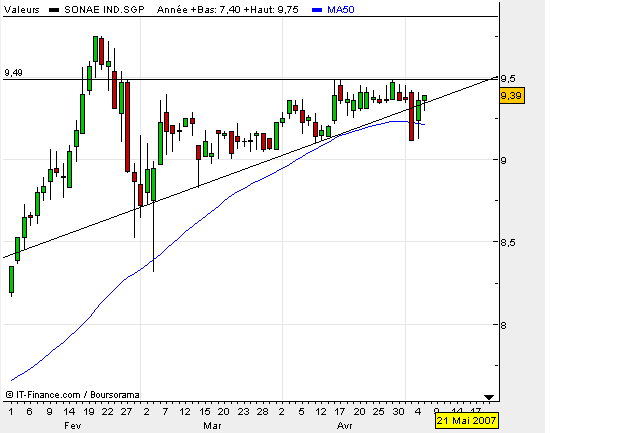Click the yellow 21 Mai 2007 date label

(466, 420)
